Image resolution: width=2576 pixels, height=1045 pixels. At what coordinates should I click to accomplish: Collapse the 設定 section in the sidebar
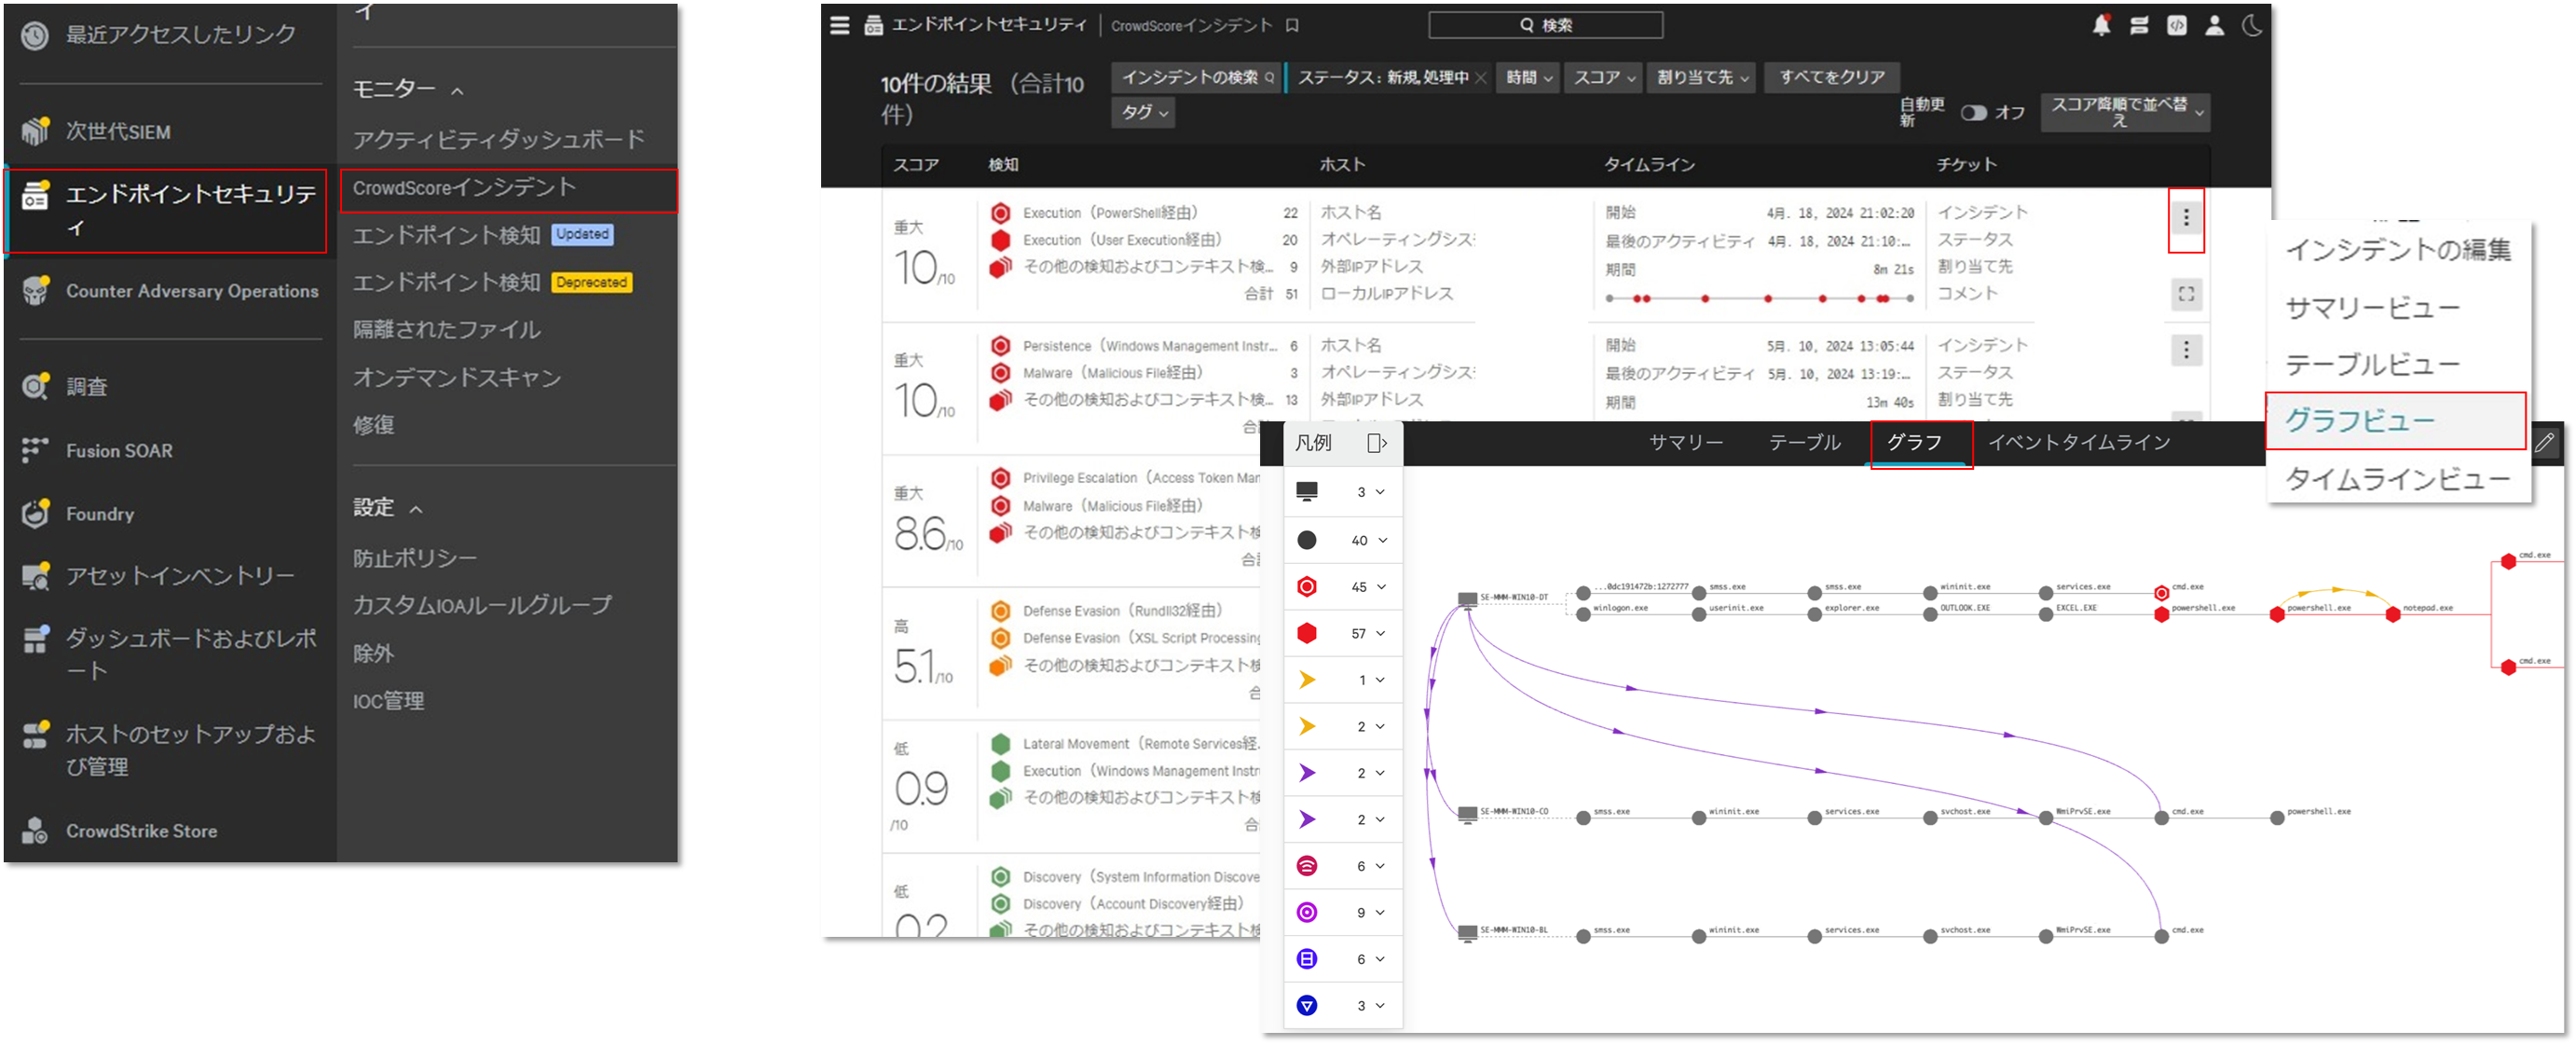[416, 509]
